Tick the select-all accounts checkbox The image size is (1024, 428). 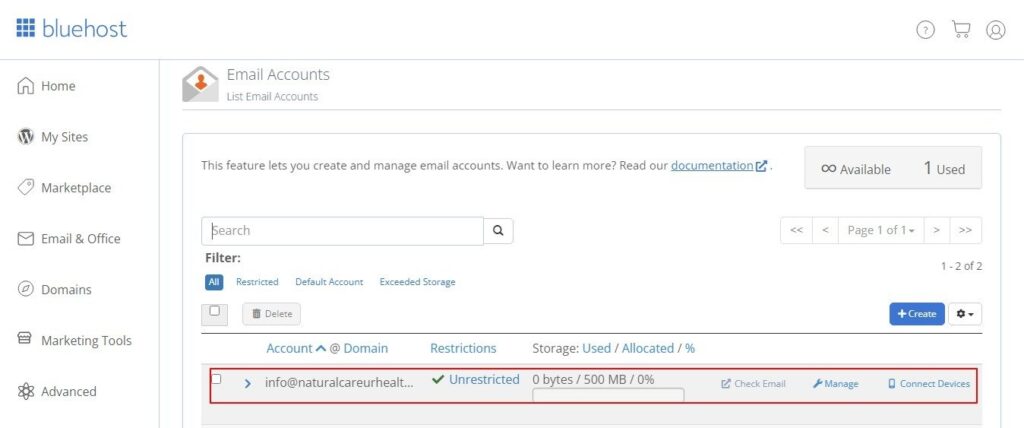point(215,312)
